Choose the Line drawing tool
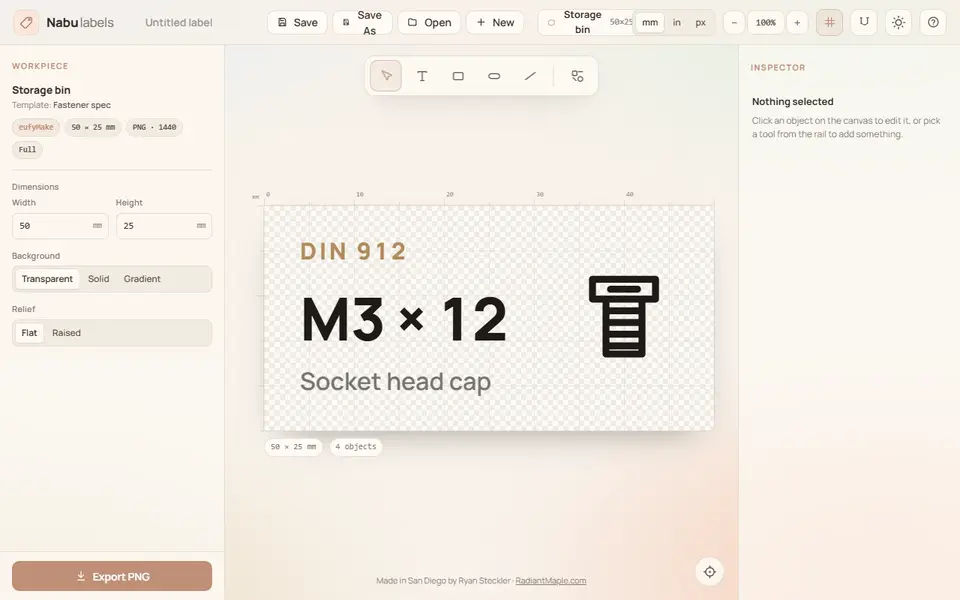This screenshot has height=600, width=960. pos(530,76)
